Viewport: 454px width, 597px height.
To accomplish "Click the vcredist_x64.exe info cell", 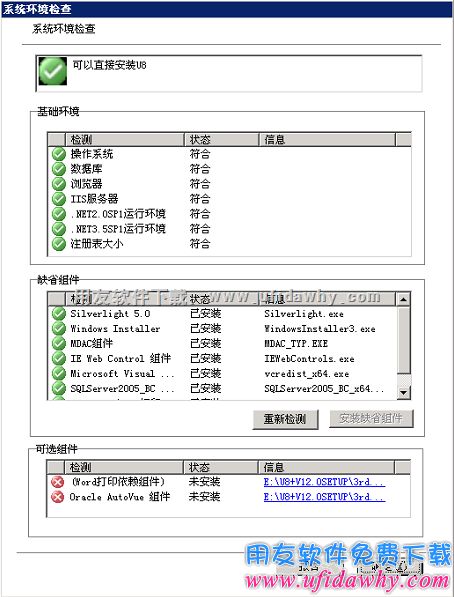I will pyautogui.click(x=307, y=374).
